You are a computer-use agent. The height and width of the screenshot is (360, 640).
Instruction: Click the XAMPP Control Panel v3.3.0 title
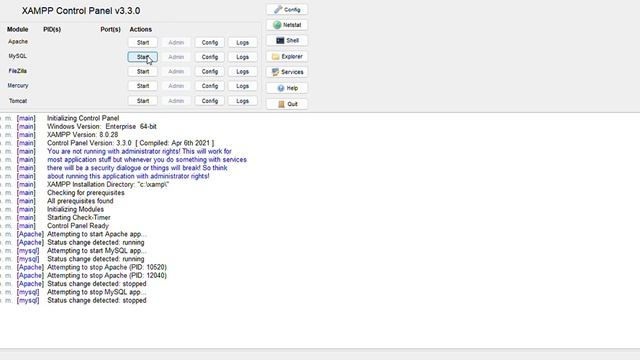pyautogui.click(x=81, y=11)
